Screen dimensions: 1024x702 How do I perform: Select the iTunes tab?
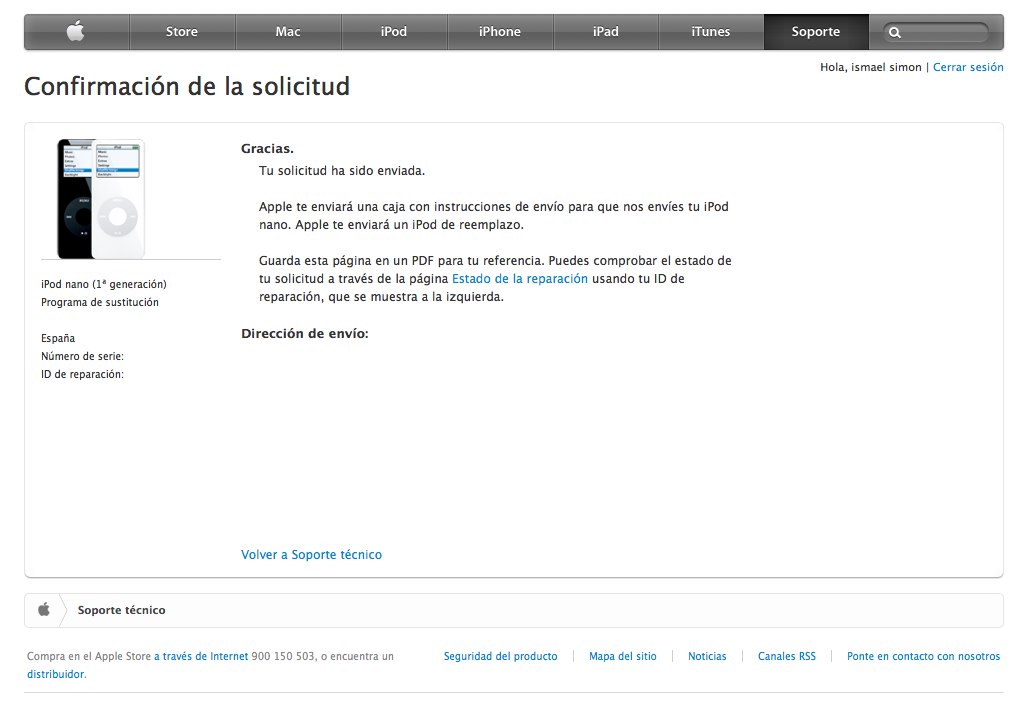(711, 31)
